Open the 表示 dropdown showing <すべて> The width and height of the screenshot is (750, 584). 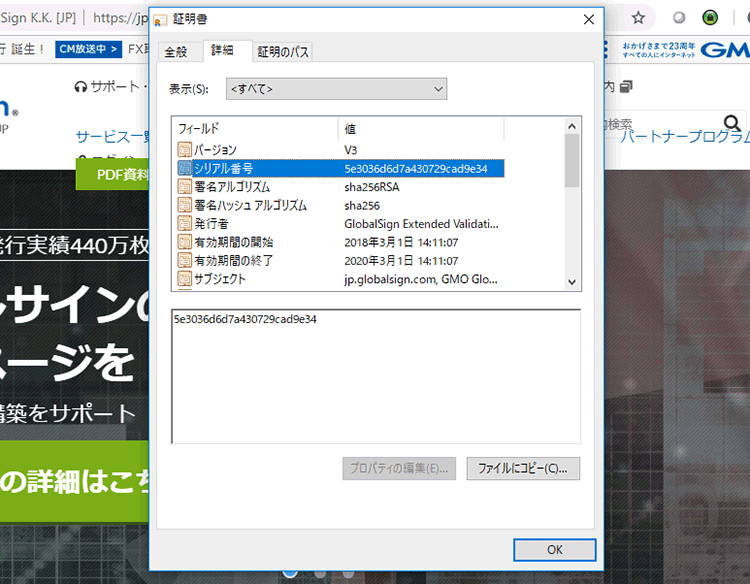[x=336, y=89]
